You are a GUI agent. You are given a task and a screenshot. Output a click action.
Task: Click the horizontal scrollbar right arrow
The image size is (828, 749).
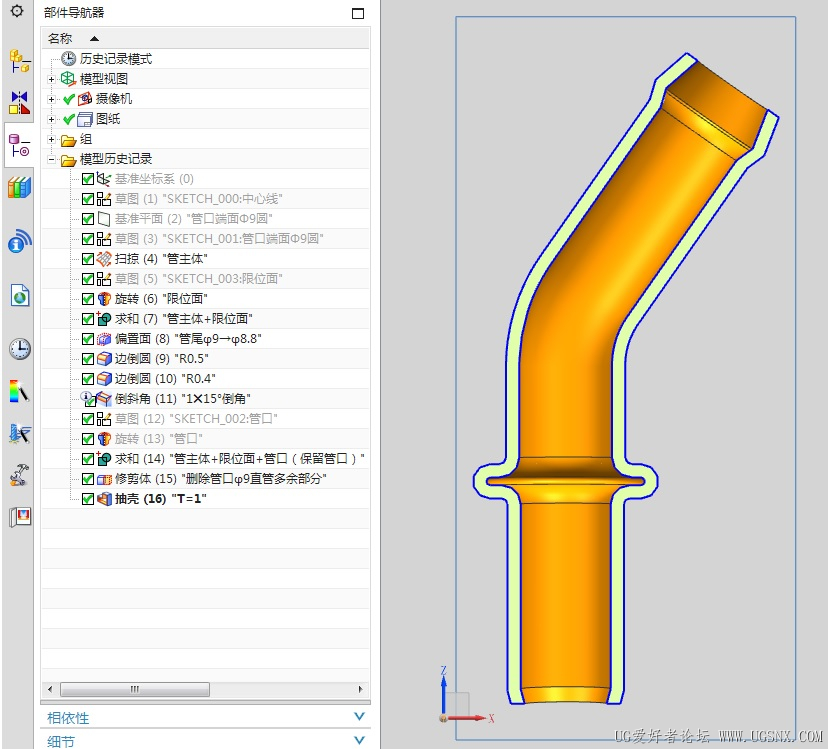tap(361, 689)
